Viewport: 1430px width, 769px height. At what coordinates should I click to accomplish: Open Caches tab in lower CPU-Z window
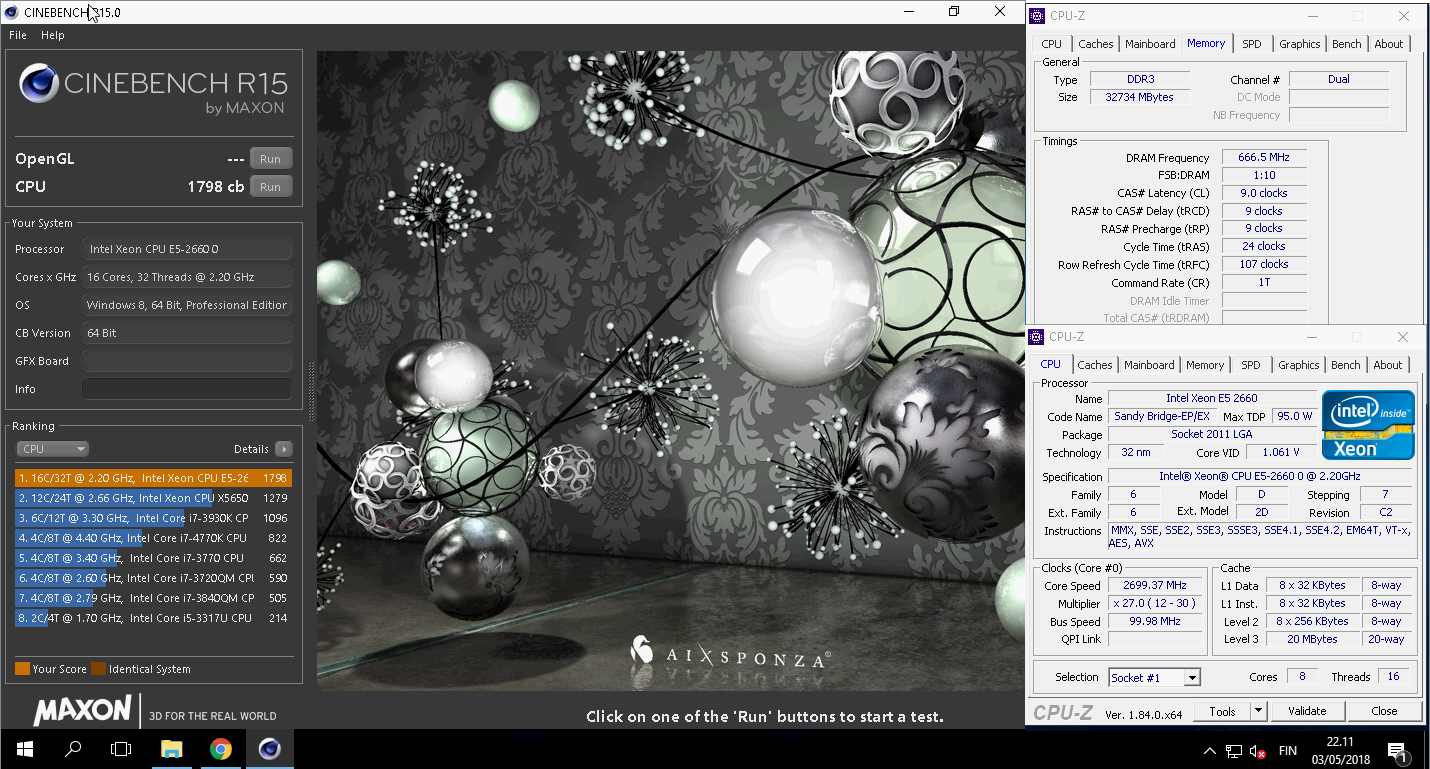point(1094,365)
